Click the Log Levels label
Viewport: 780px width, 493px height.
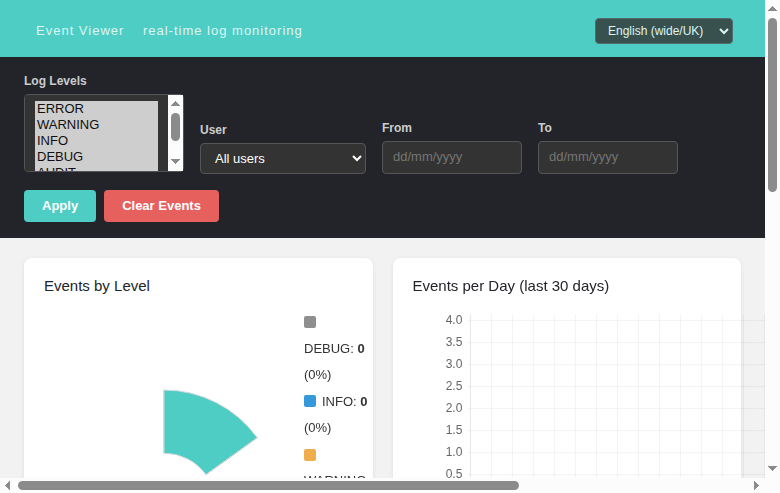pyautogui.click(x=55, y=81)
